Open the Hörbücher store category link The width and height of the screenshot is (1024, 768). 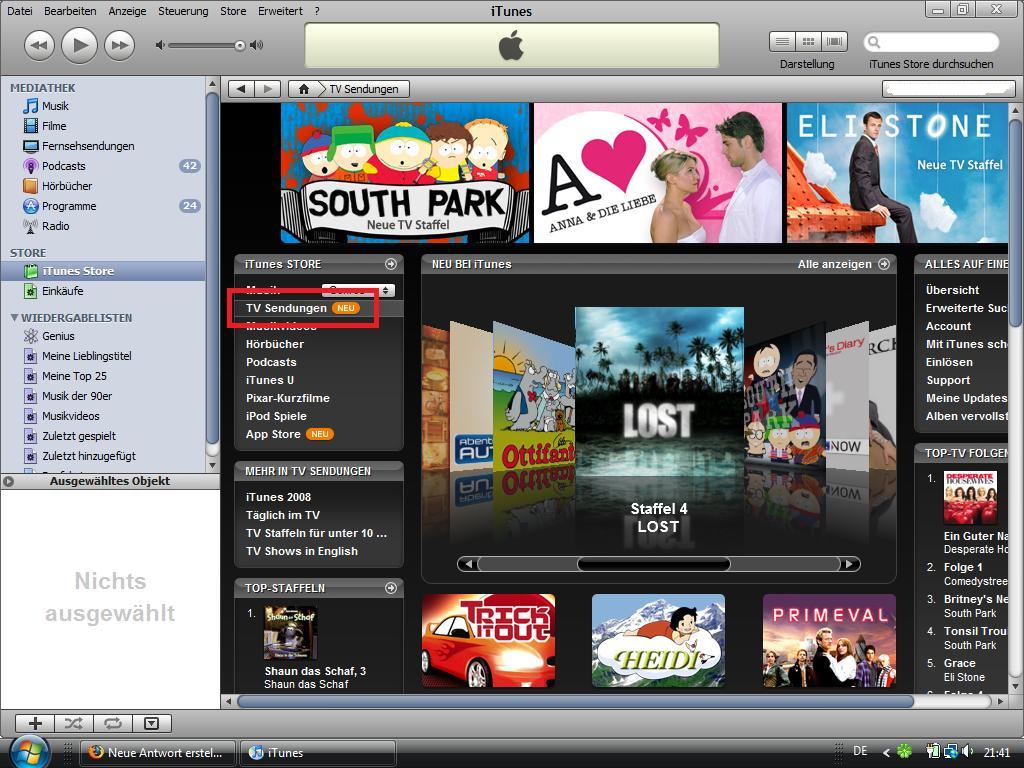(275, 344)
